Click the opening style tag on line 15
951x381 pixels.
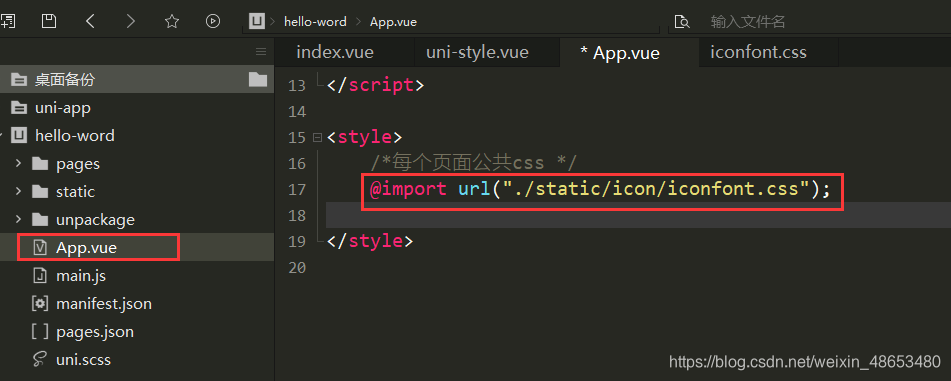(364, 137)
